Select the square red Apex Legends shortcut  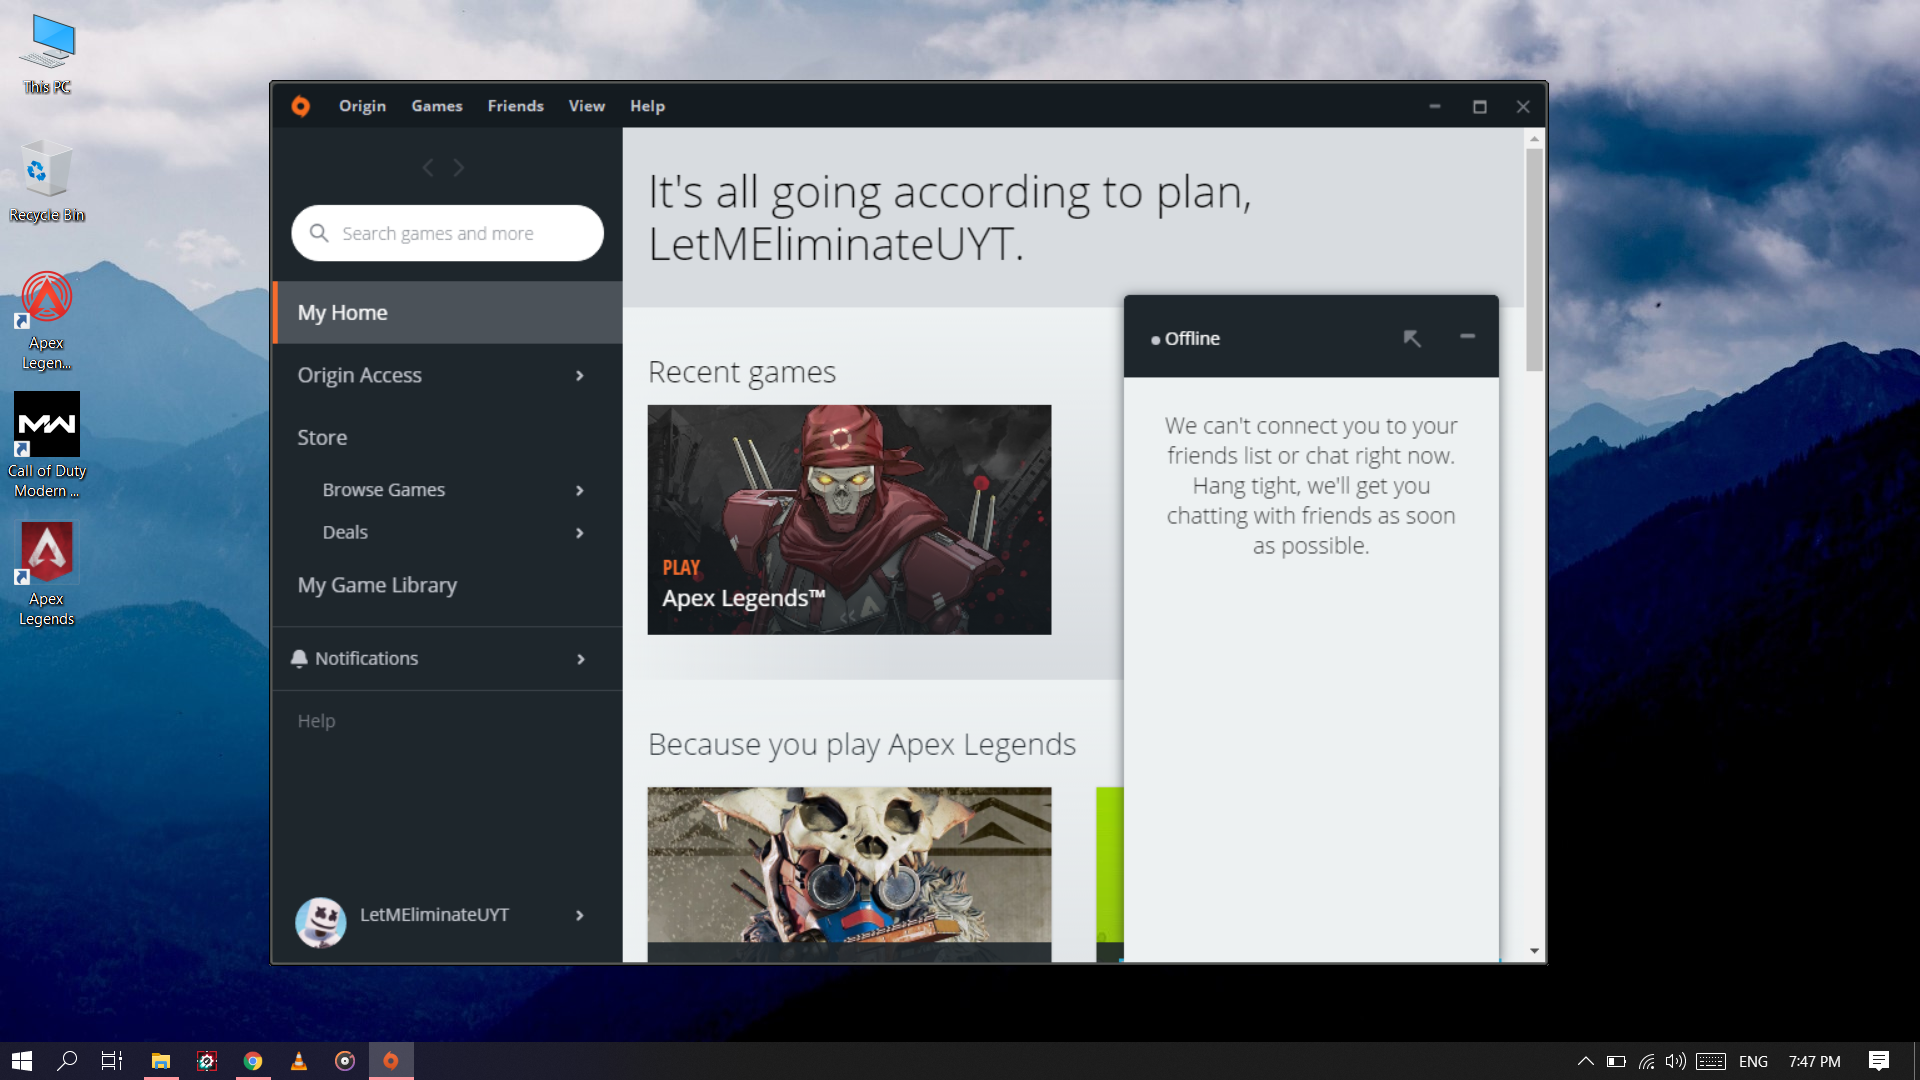point(47,574)
